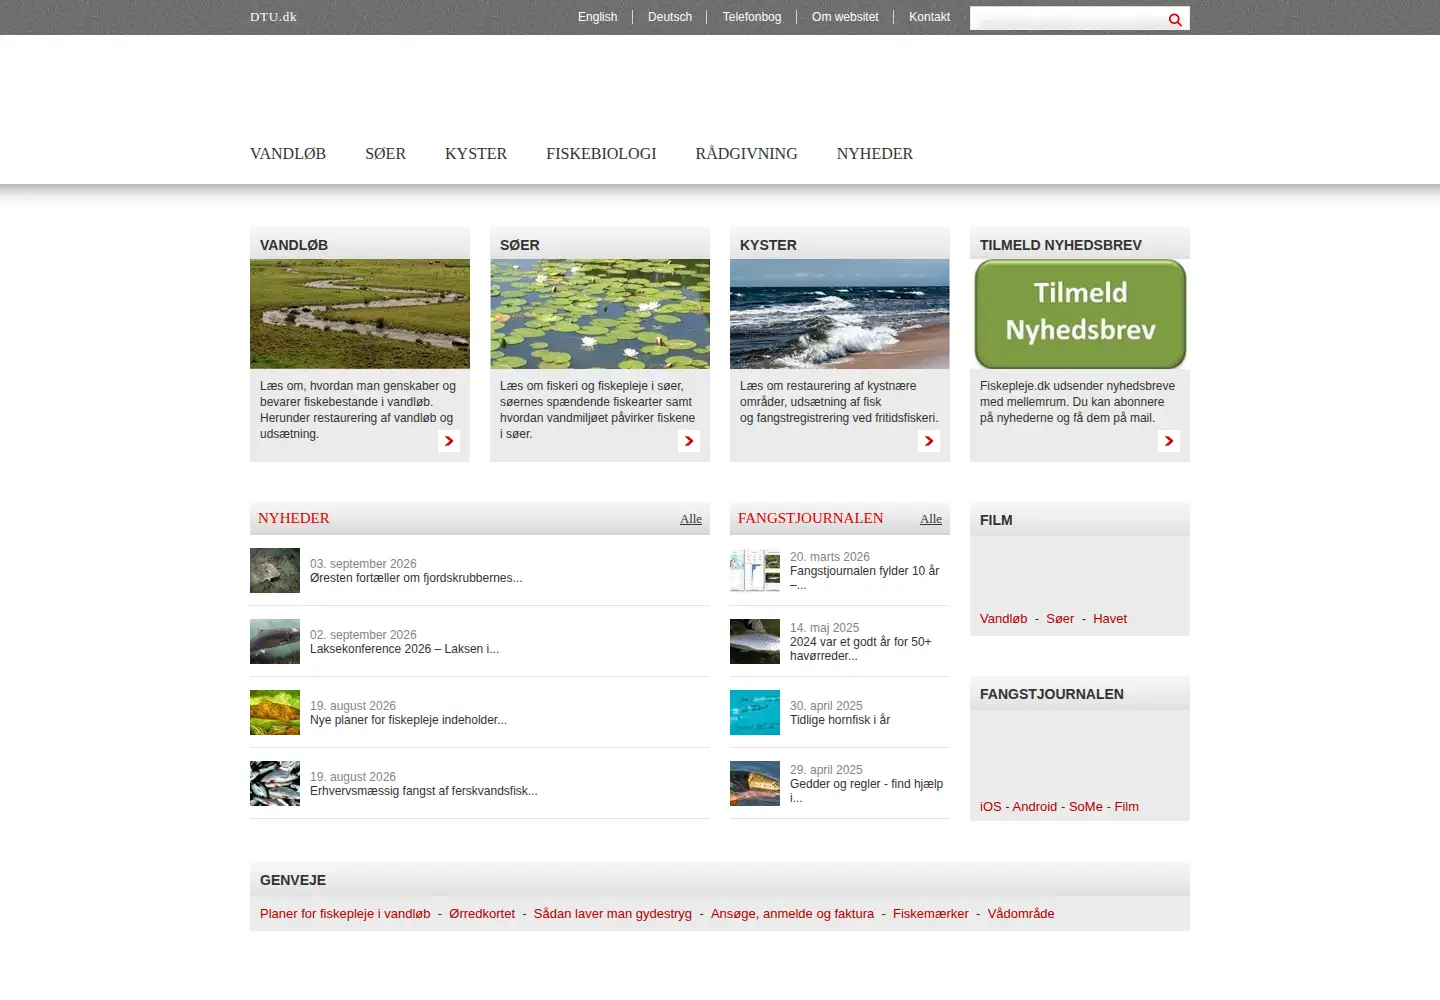Open the NYHEDER main menu item
The width and height of the screenshot is (1440, 1000).
coord(875,154)
